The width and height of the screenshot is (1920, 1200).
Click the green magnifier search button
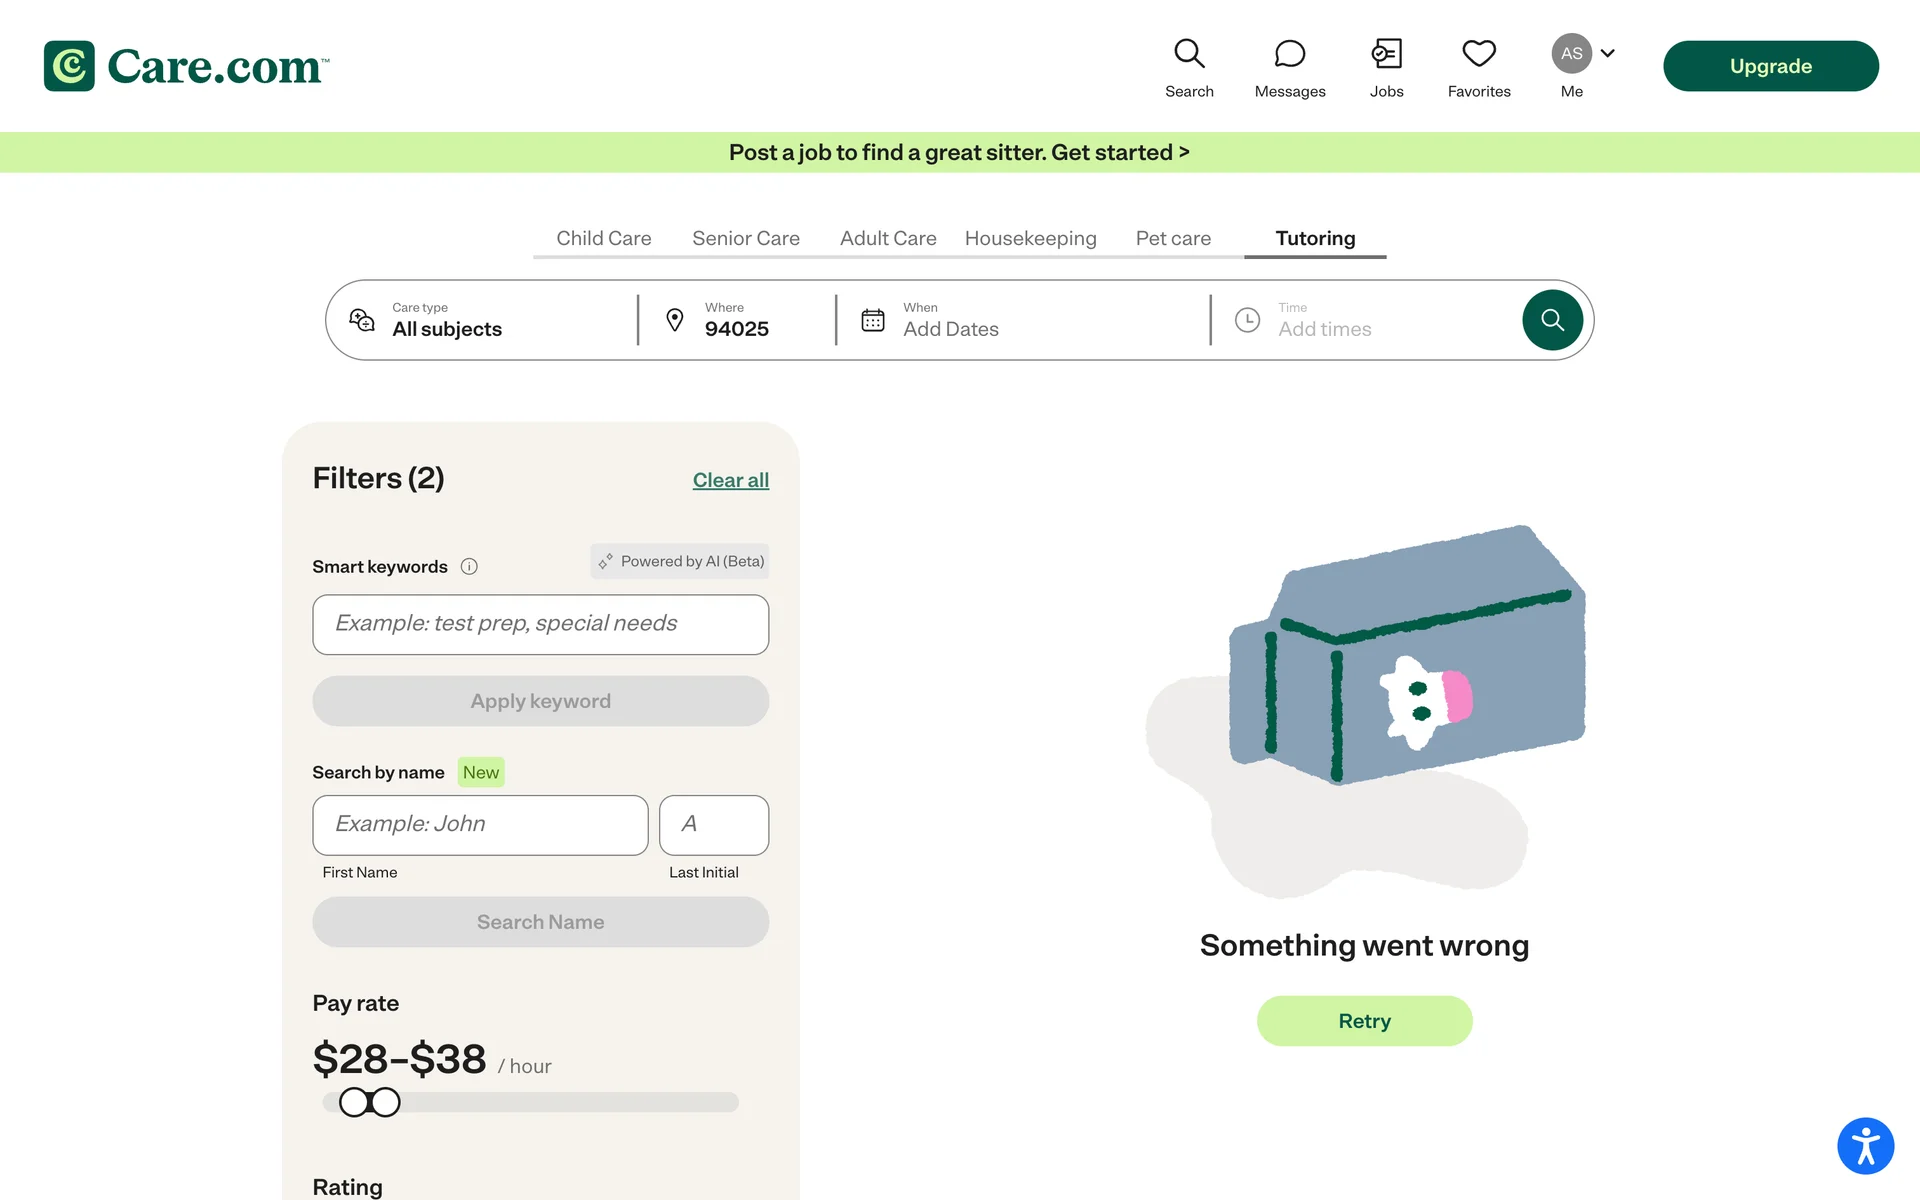(1551, 320)
